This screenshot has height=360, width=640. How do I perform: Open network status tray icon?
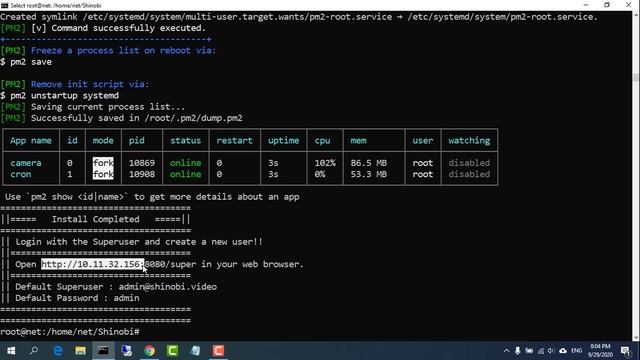point(540,351)
